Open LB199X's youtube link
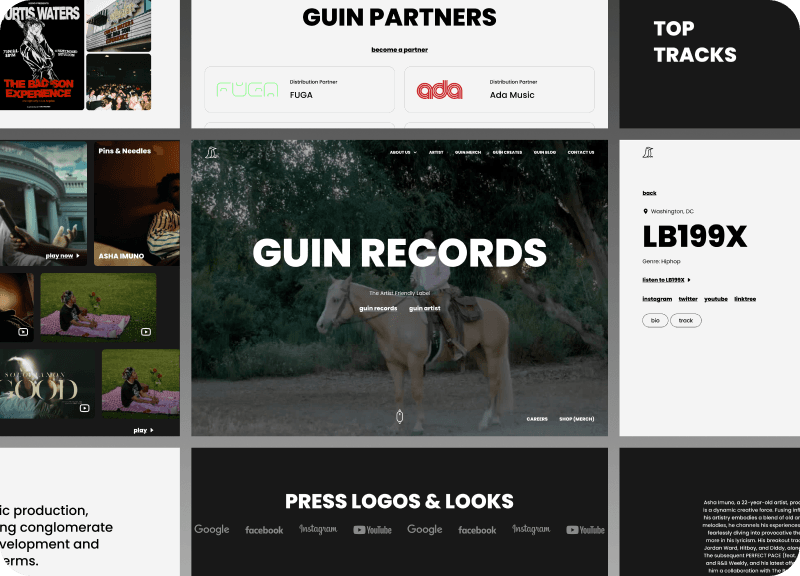The height and width of the screenshot is (576, 800). (x=716, y=299)
